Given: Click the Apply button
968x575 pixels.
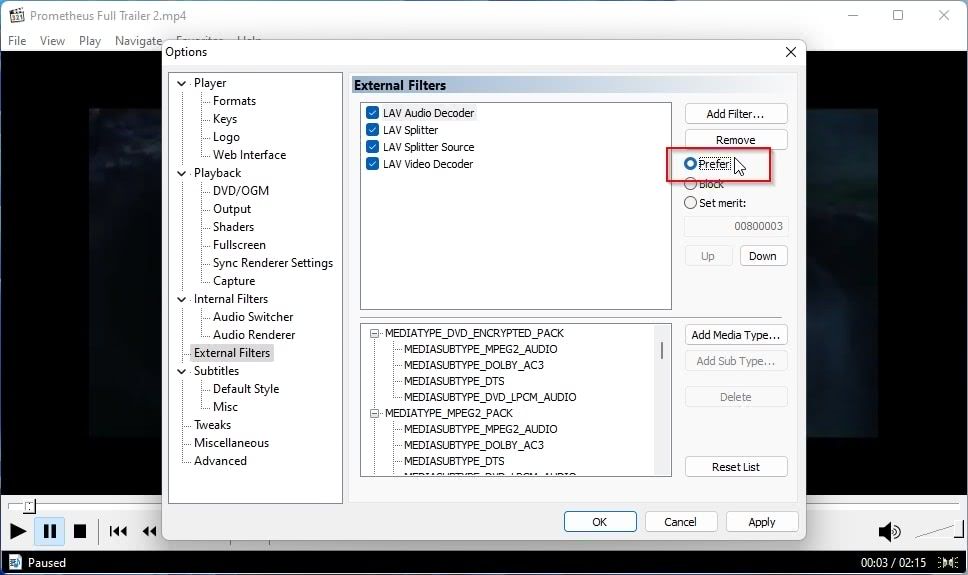Looking at the screenshot, I should (762, 522).
